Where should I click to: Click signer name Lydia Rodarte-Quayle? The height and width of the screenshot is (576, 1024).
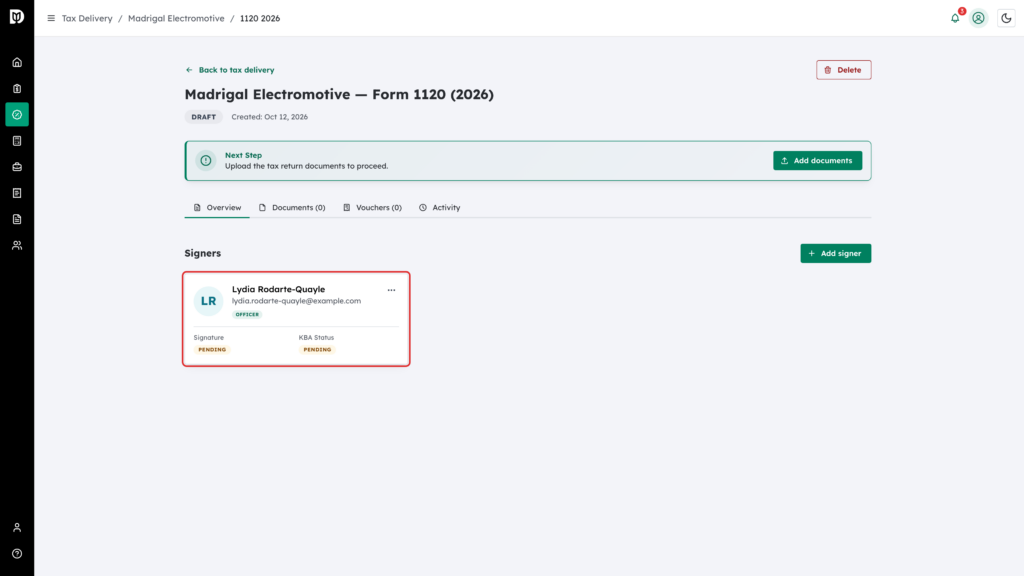278,289
